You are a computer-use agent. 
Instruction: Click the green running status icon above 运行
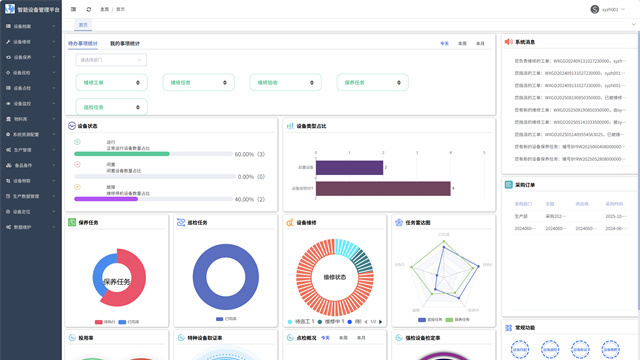pyautogui.click(x=77, y=142)
